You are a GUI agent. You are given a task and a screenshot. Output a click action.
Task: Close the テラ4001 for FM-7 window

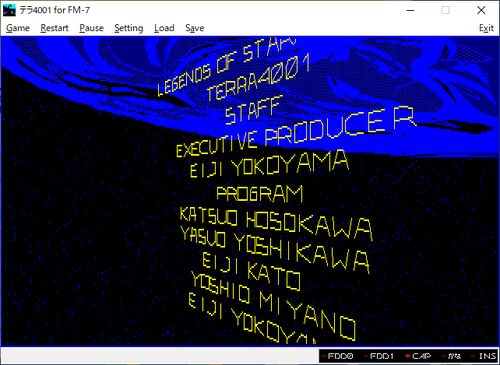tap(481, 10)
